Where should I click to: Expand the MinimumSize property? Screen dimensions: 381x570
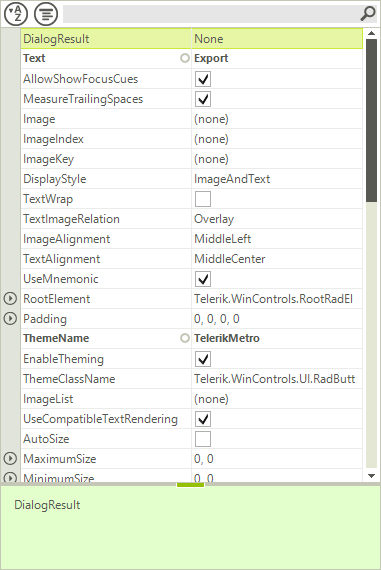pyautogui.click(x=10, y=477)
